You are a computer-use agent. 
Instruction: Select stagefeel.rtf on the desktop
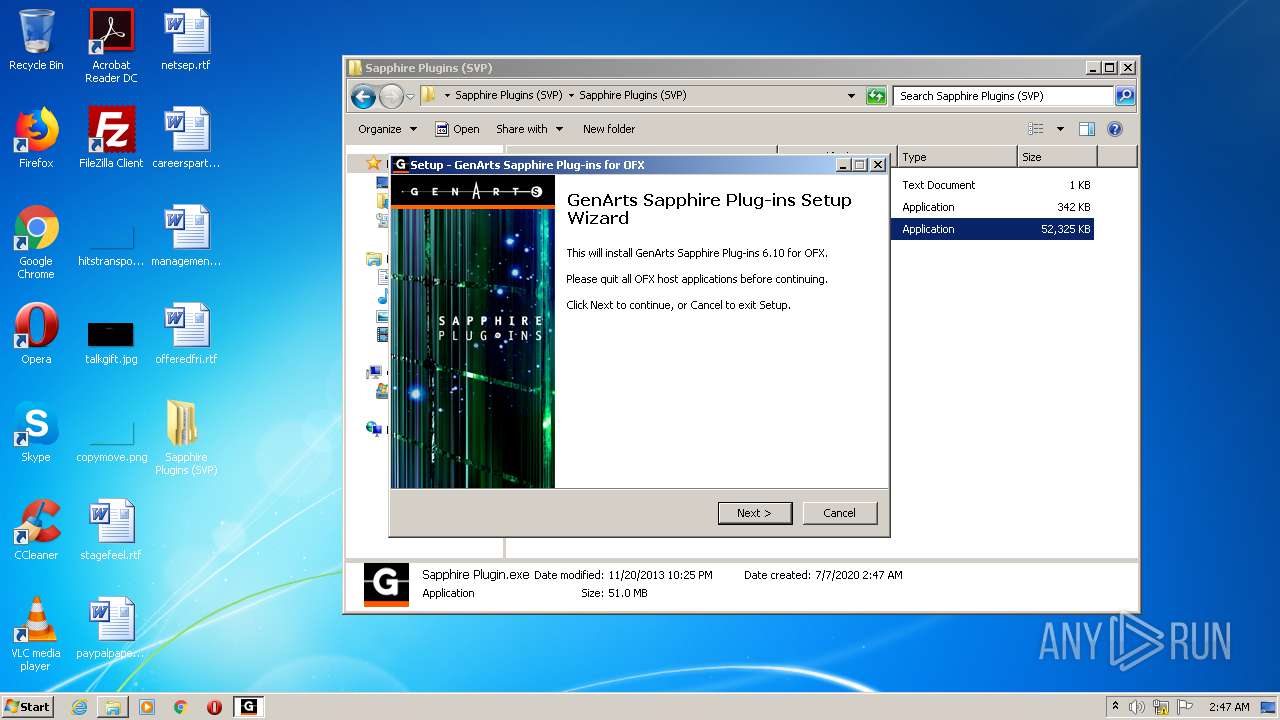(x=111, y=530)
